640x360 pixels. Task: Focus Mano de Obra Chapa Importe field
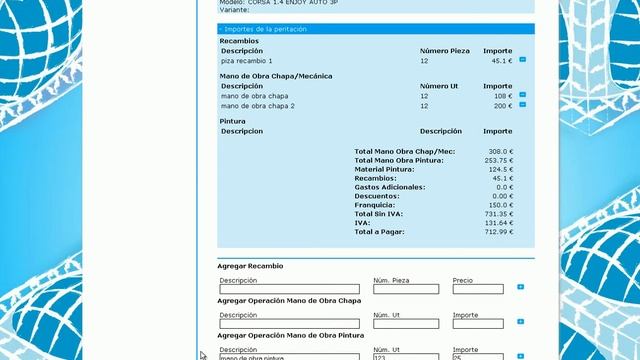[478, 324]
